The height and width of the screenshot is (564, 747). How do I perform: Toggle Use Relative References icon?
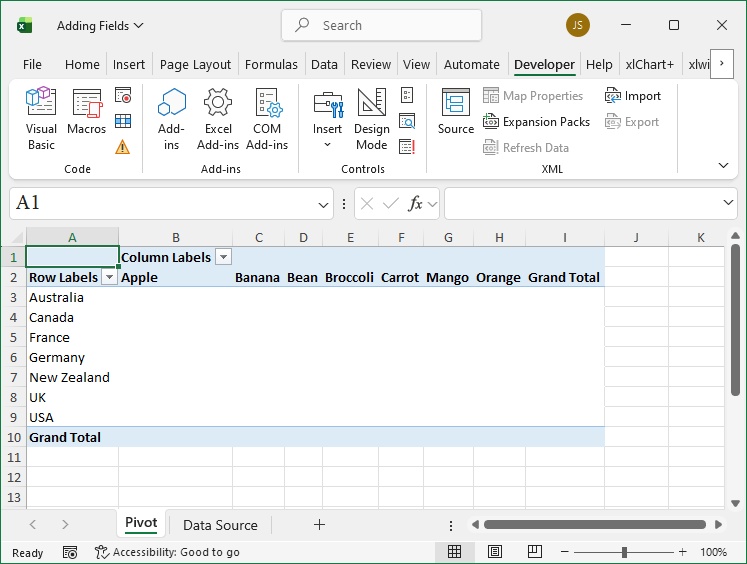click(x=123, y=121)
